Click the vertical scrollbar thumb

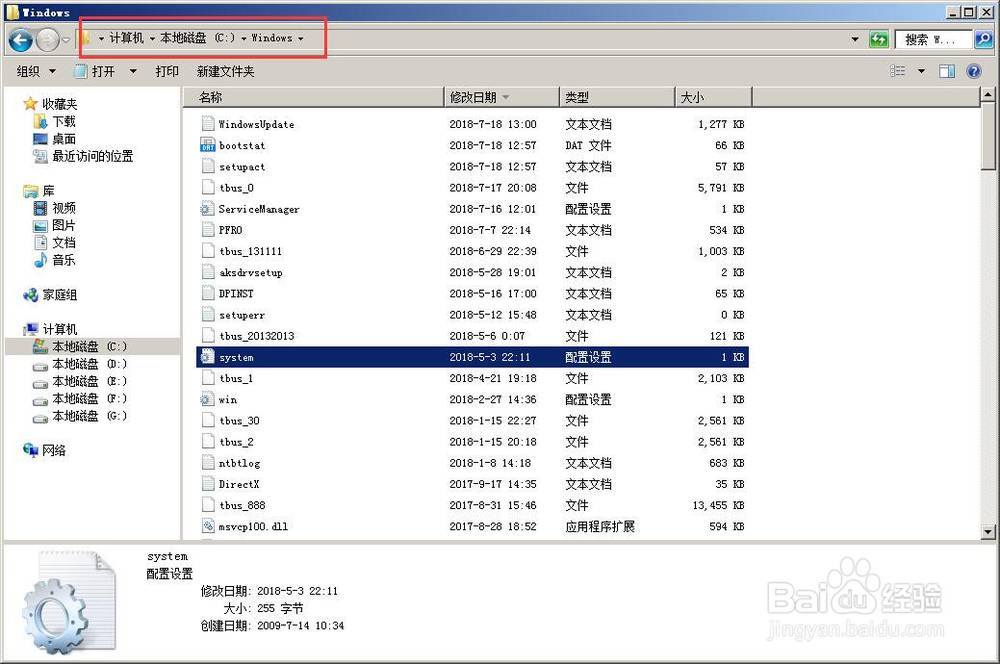[x=988, y=136]
